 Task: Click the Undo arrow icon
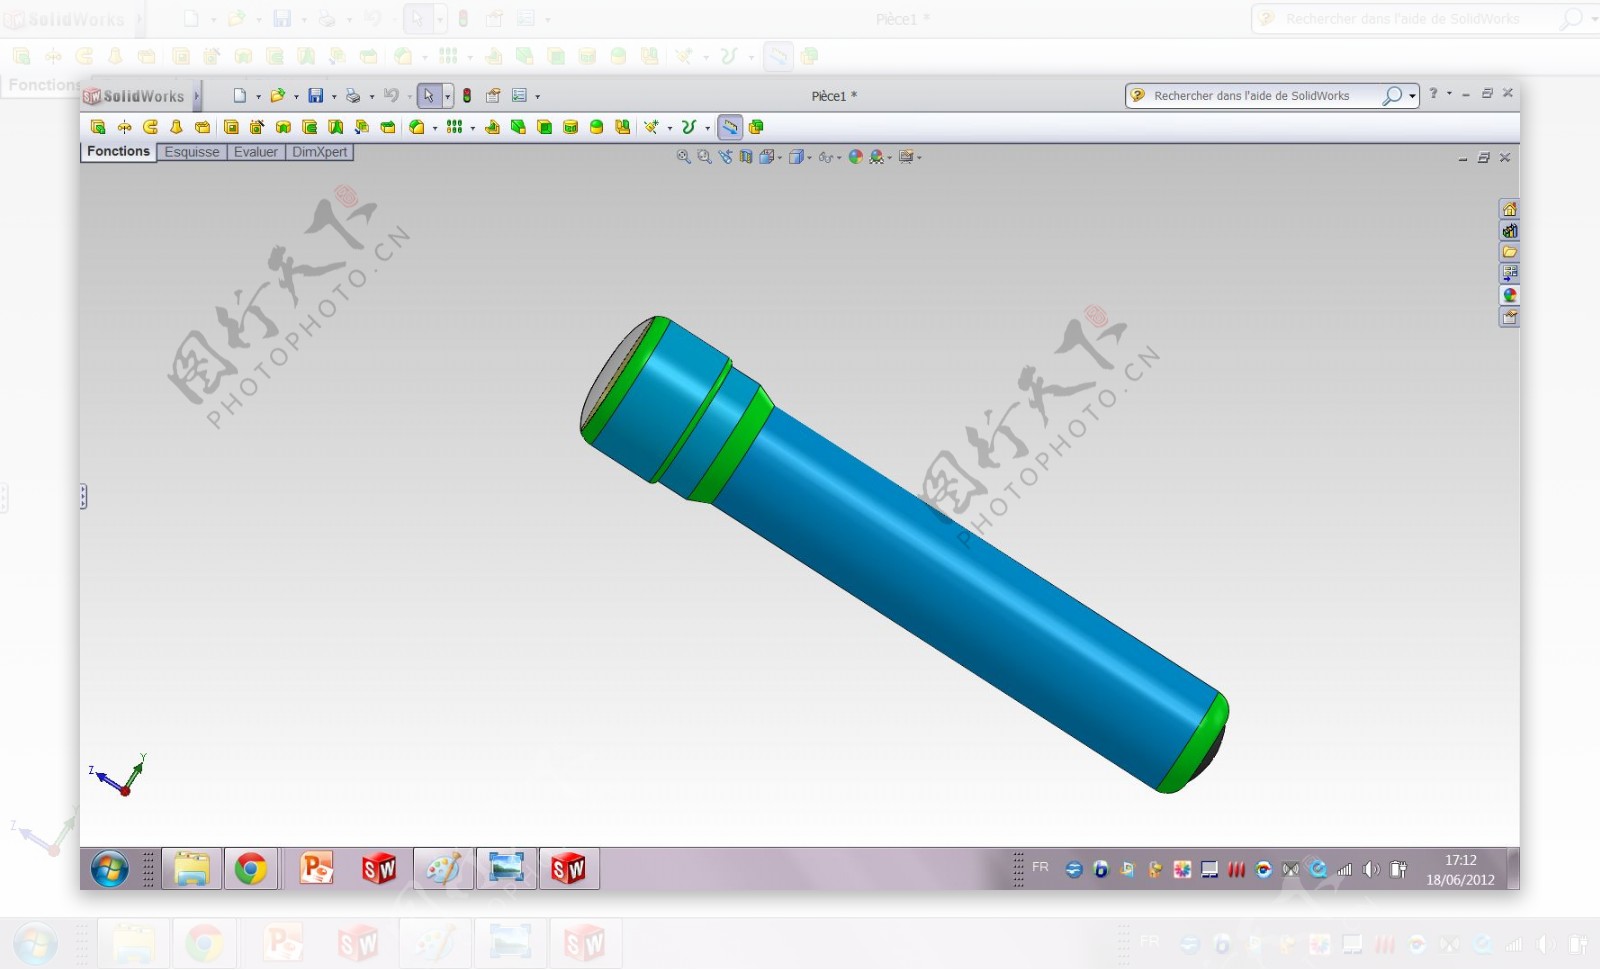pos(391,96)
